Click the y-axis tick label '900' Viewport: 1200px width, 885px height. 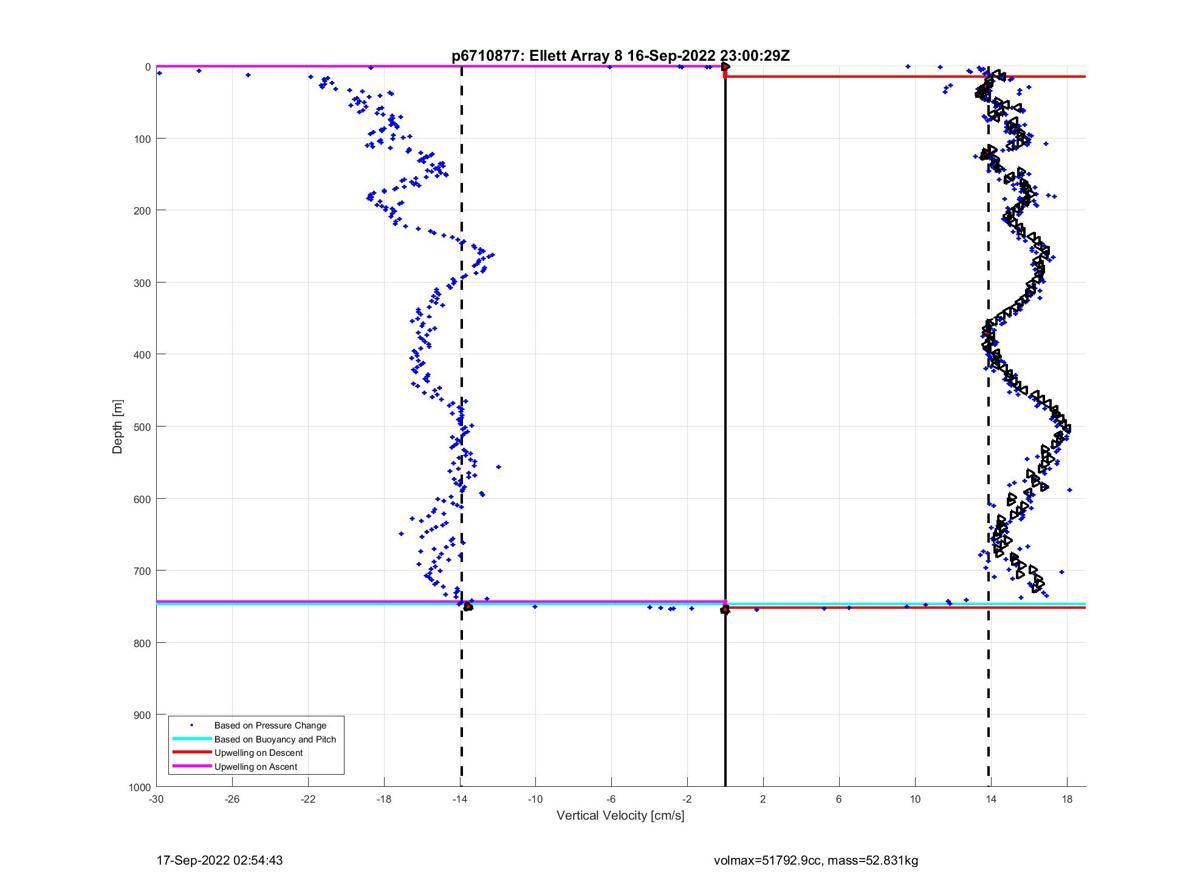142,715
